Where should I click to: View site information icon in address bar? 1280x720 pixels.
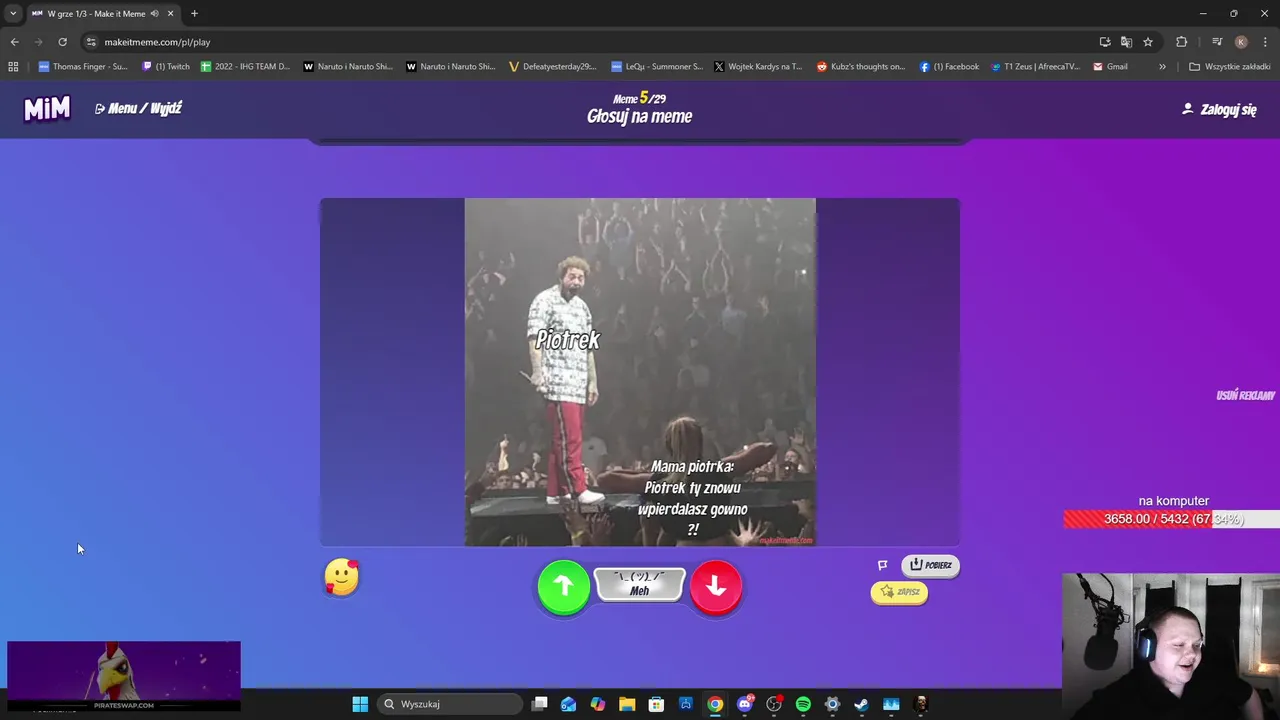click(91, 42)
